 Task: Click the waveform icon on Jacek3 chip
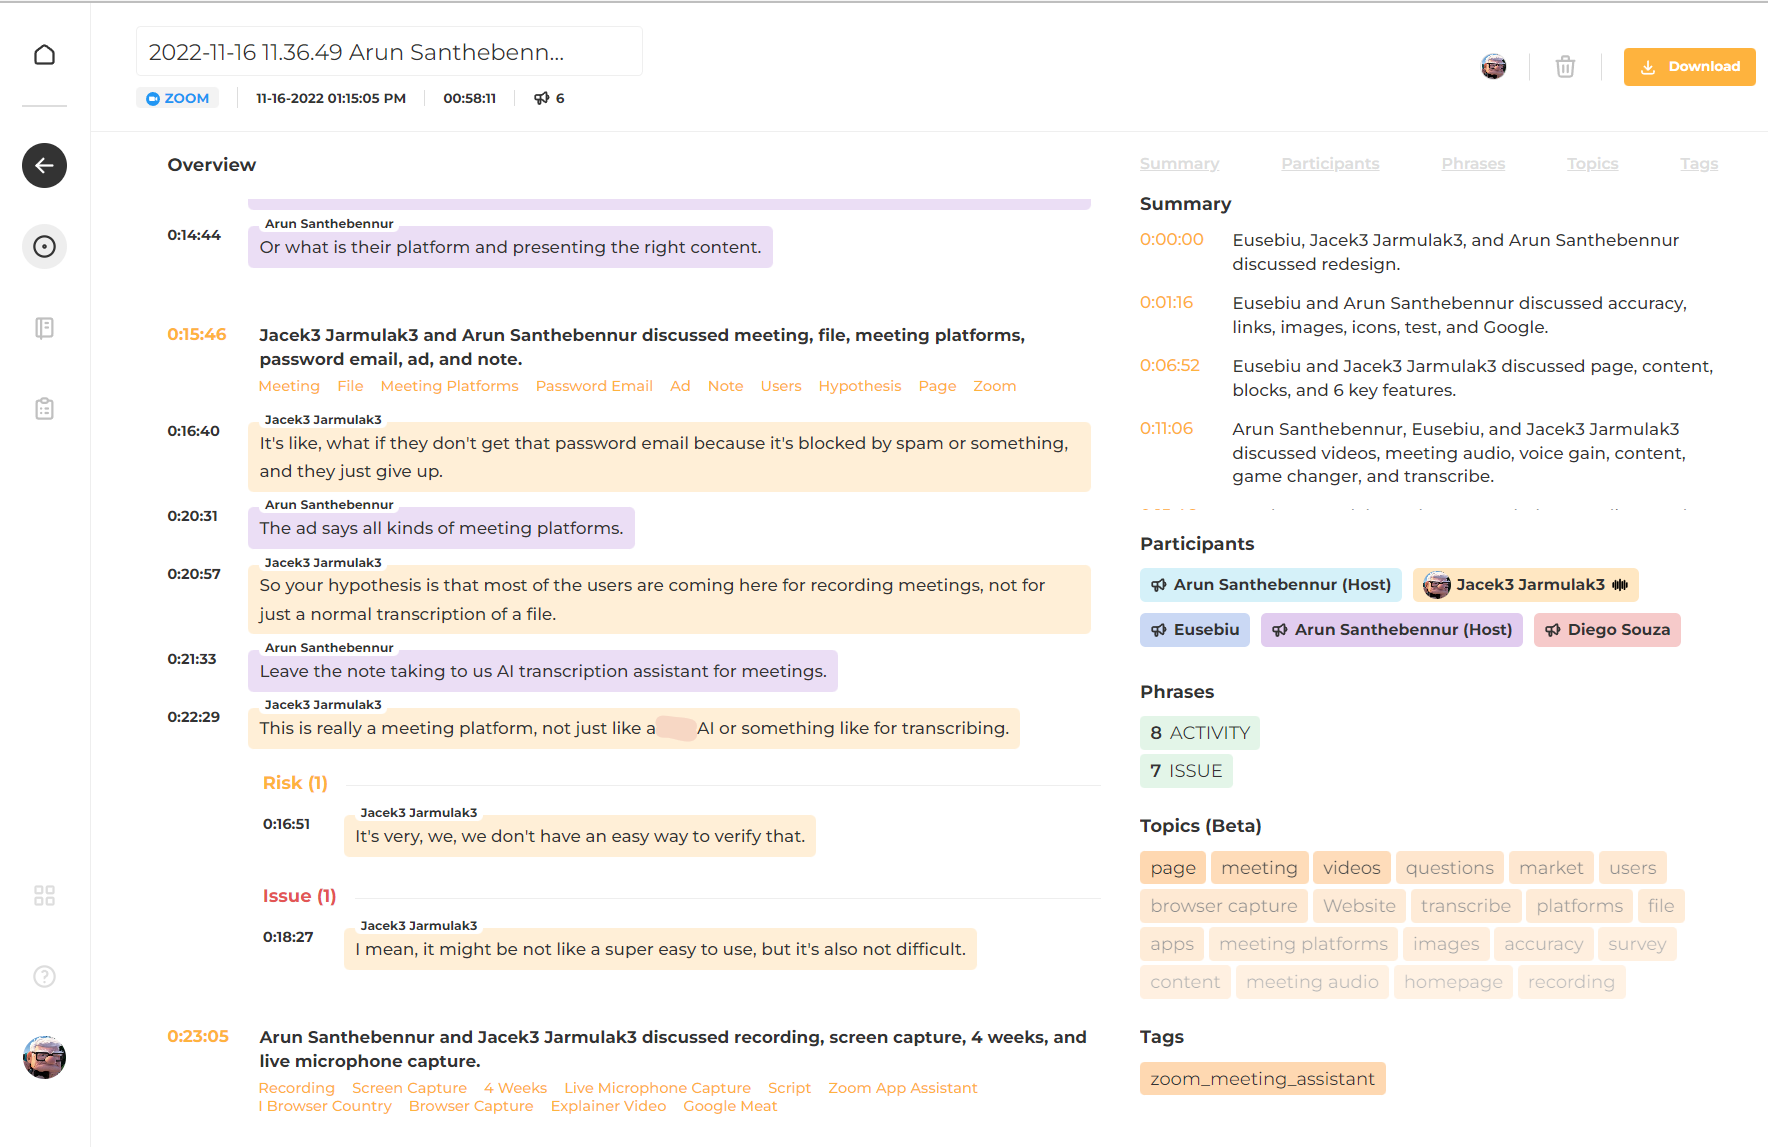[1620, 584]
